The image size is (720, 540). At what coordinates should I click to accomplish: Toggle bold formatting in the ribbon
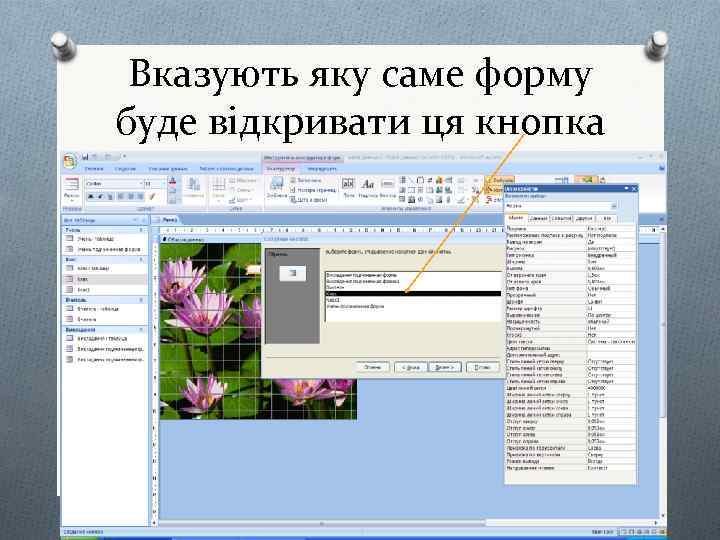[91, 197]
